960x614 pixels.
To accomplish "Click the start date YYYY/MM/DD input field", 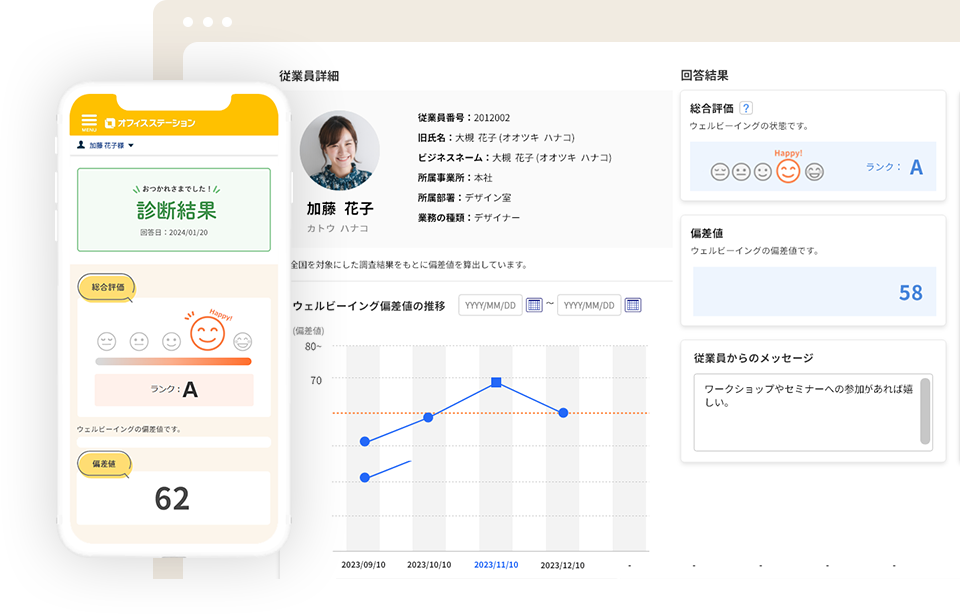I will tap(490, 305).
